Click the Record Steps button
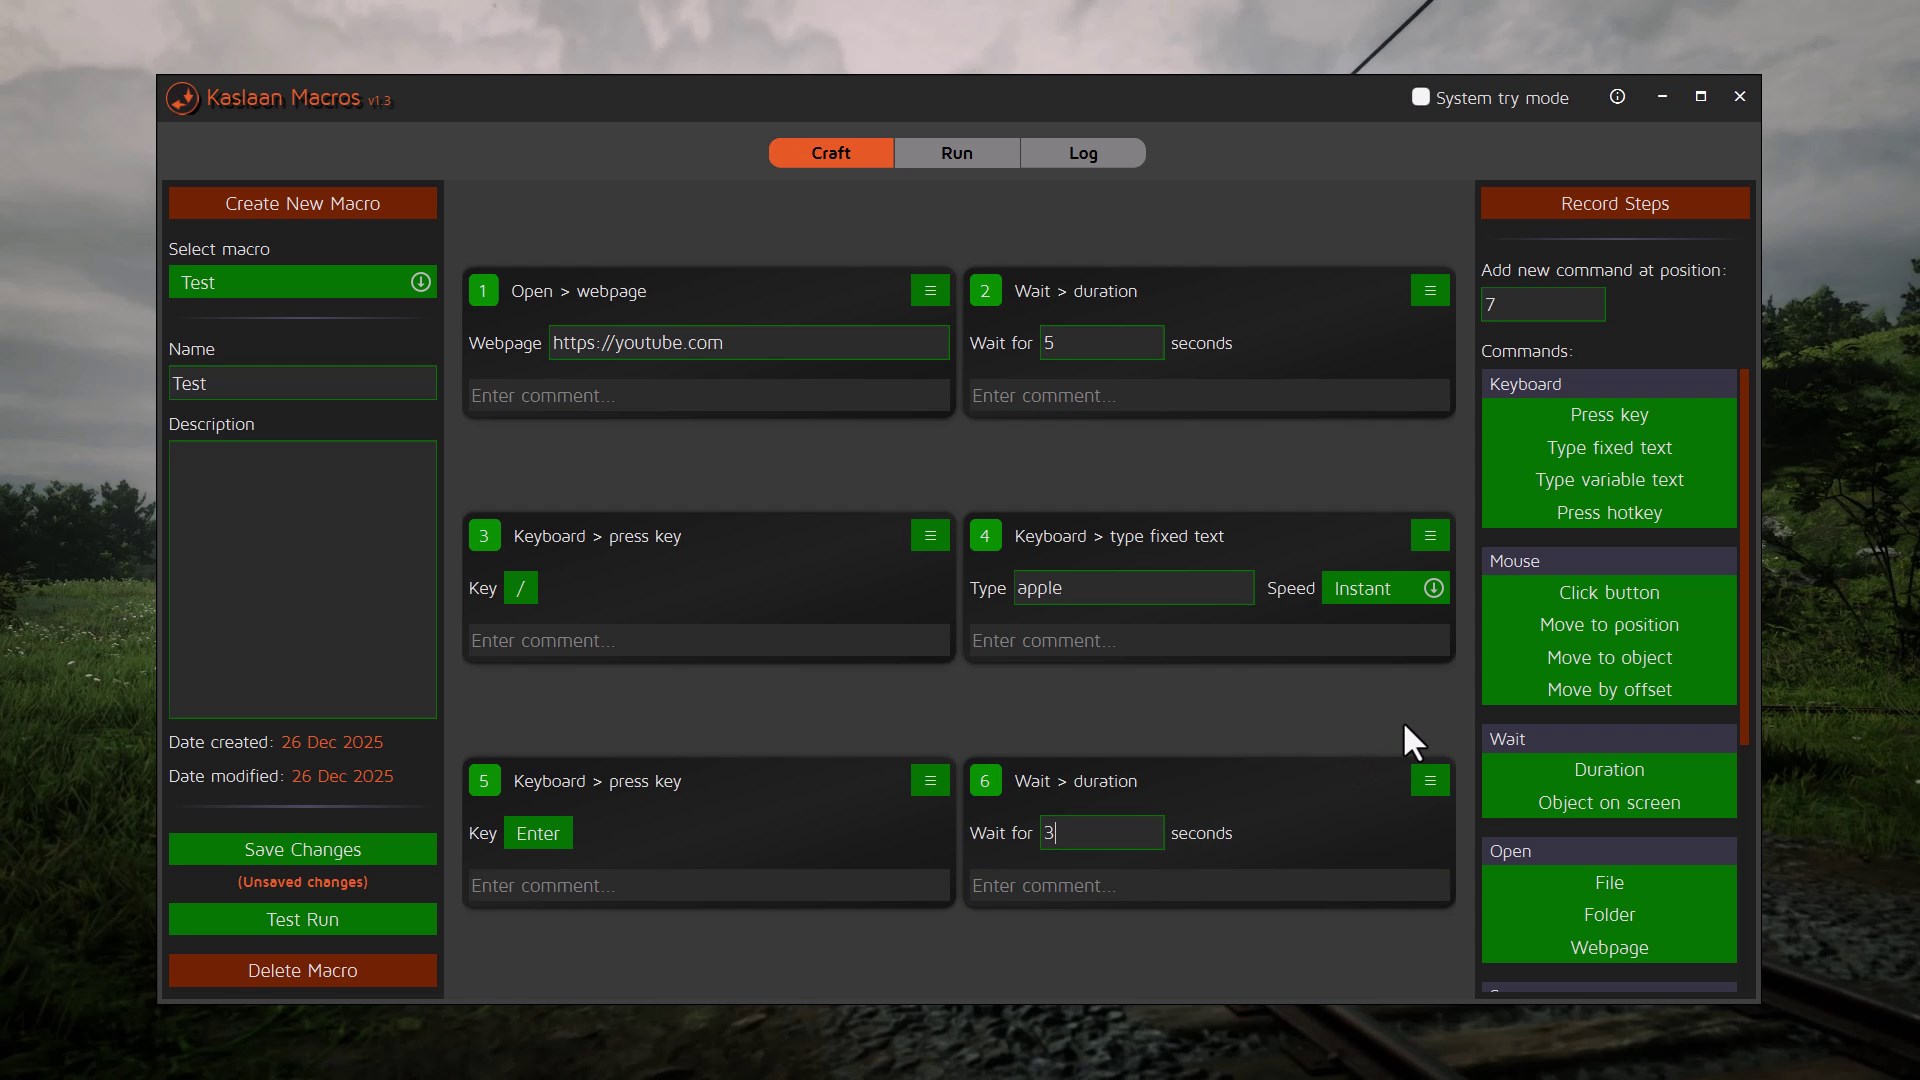Screen dimensions: 1920x1080 pyautogui.click(x=1614, y=203)
